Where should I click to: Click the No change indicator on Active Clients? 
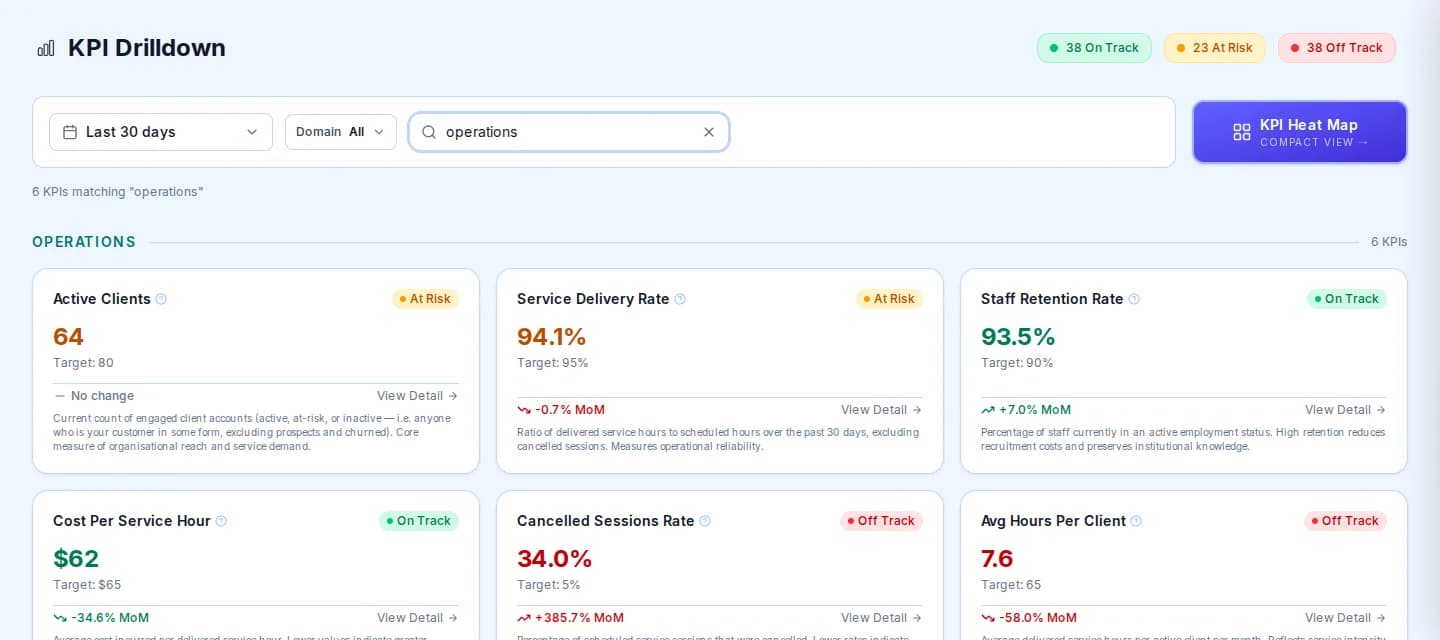(x=94, y=396)
